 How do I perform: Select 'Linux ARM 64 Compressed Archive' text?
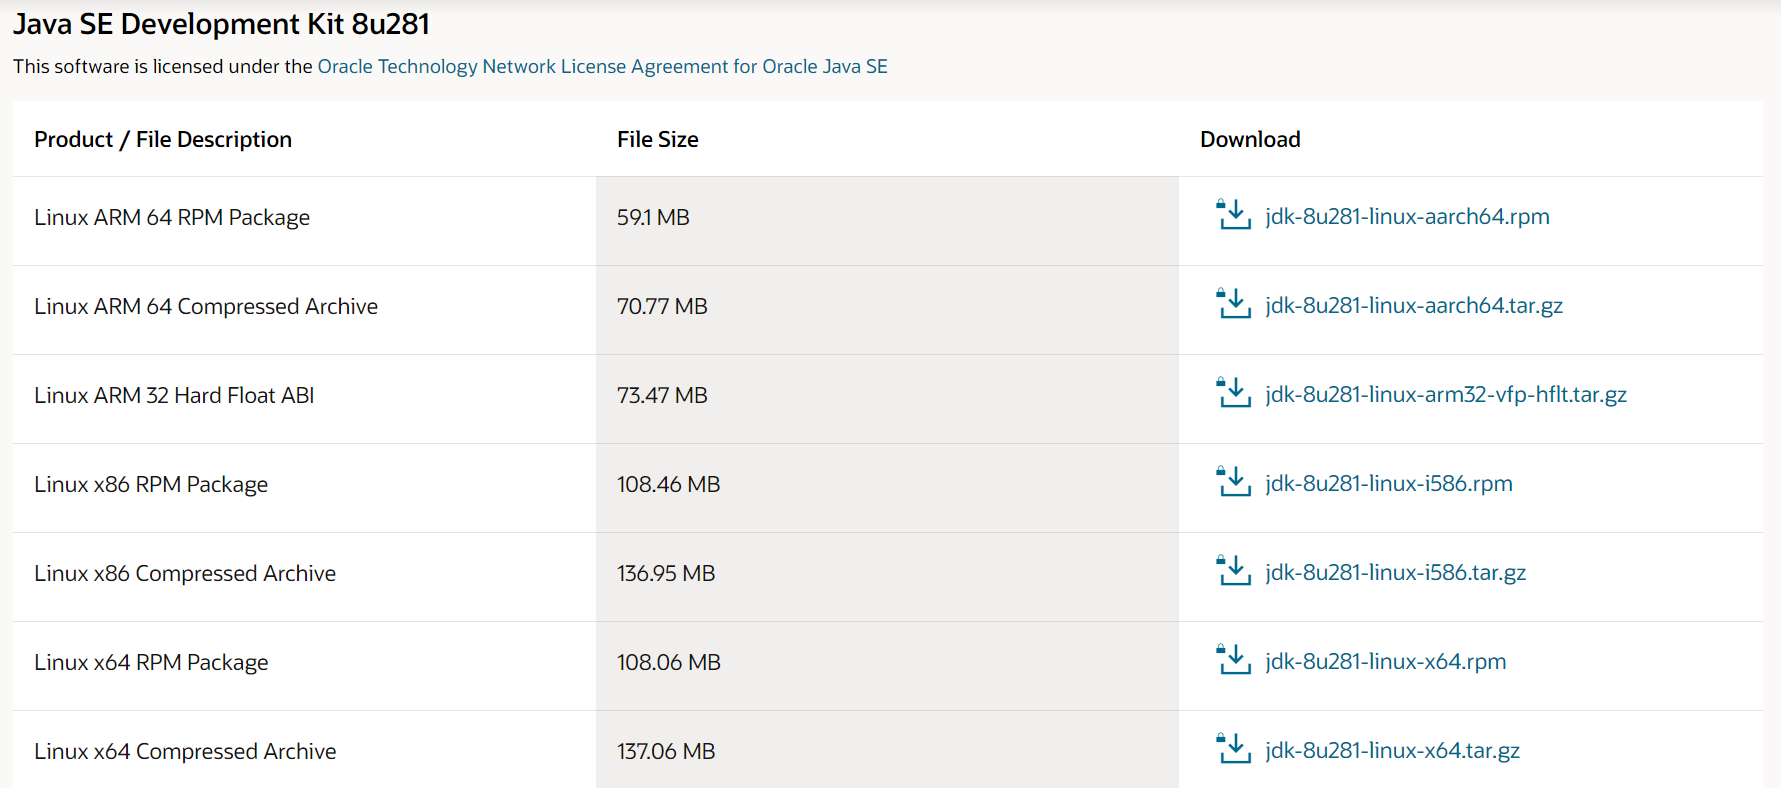point(206,307)
